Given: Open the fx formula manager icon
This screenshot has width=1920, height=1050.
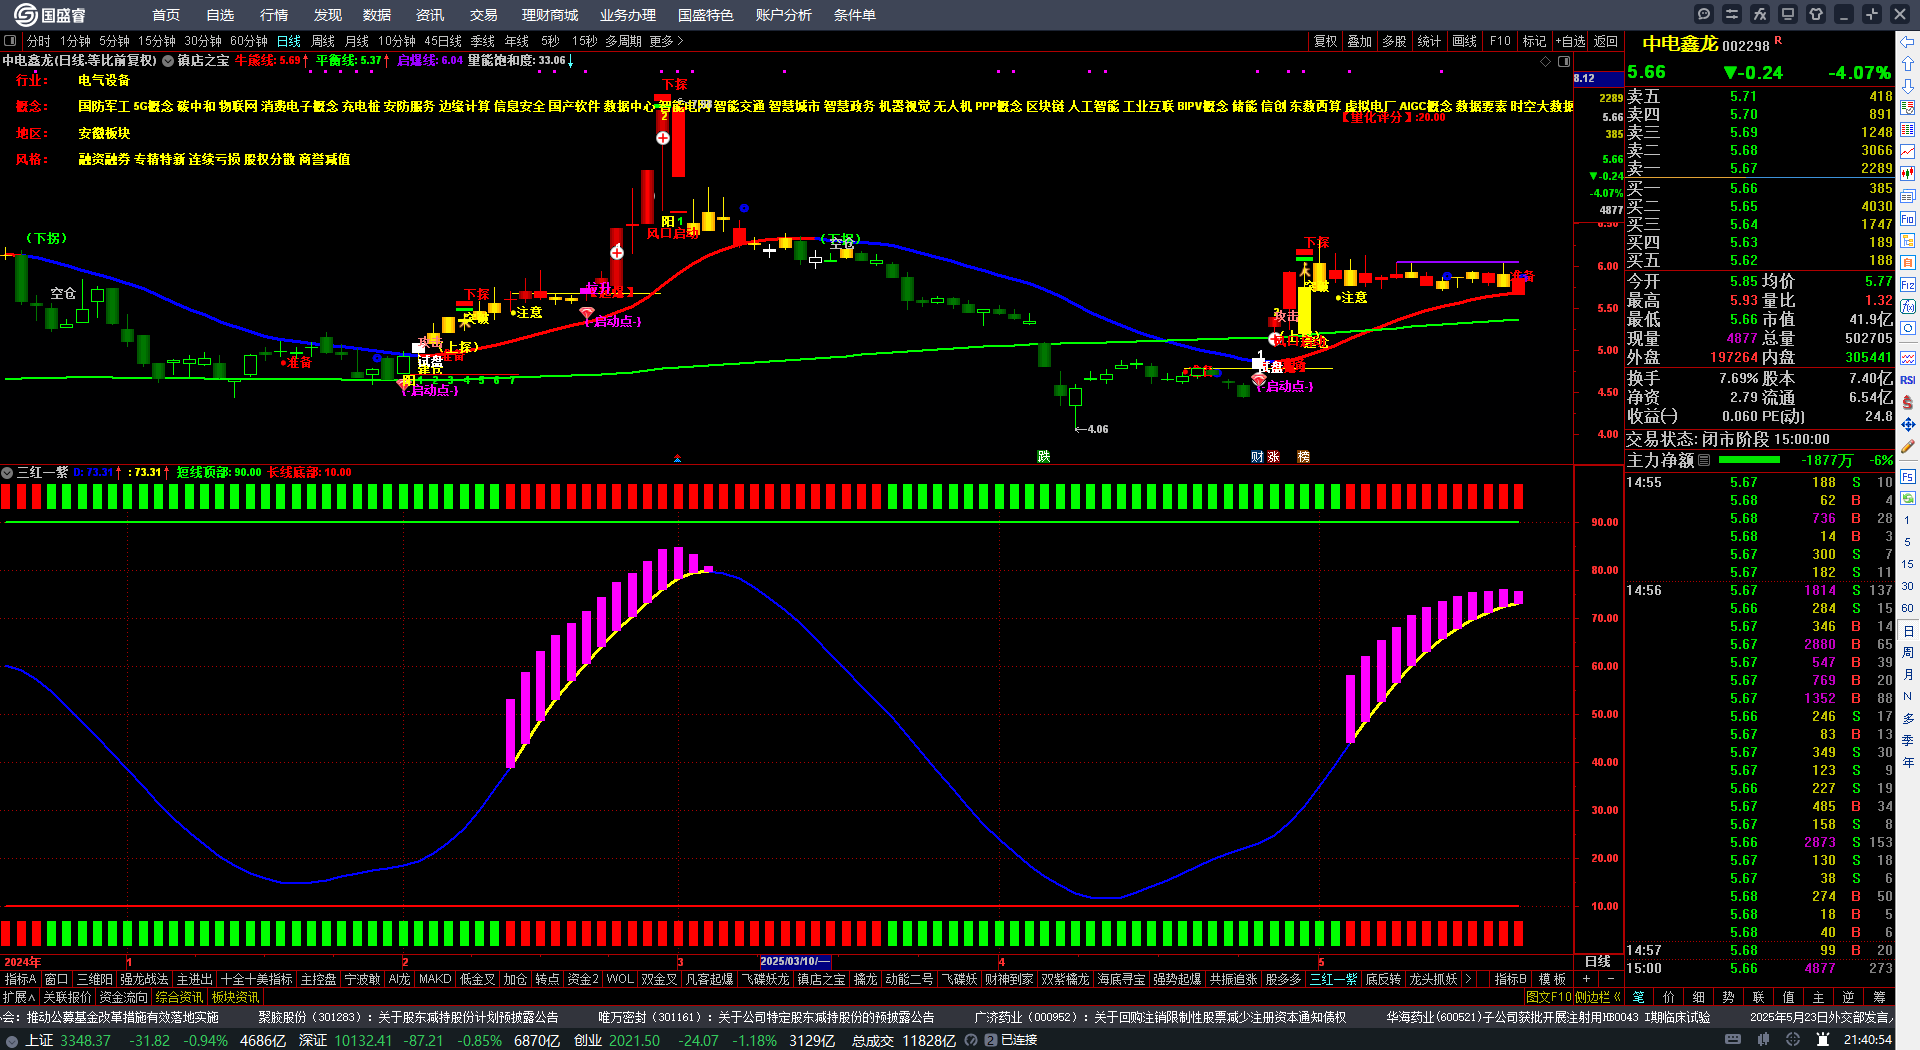Looking at the screenshot, I should (x=1760, y=14).
